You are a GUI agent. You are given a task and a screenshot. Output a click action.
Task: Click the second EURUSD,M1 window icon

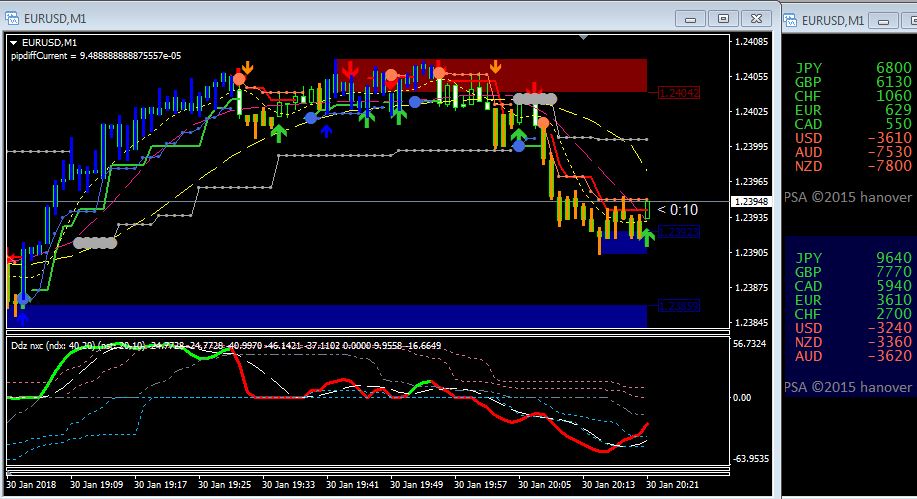791,20
